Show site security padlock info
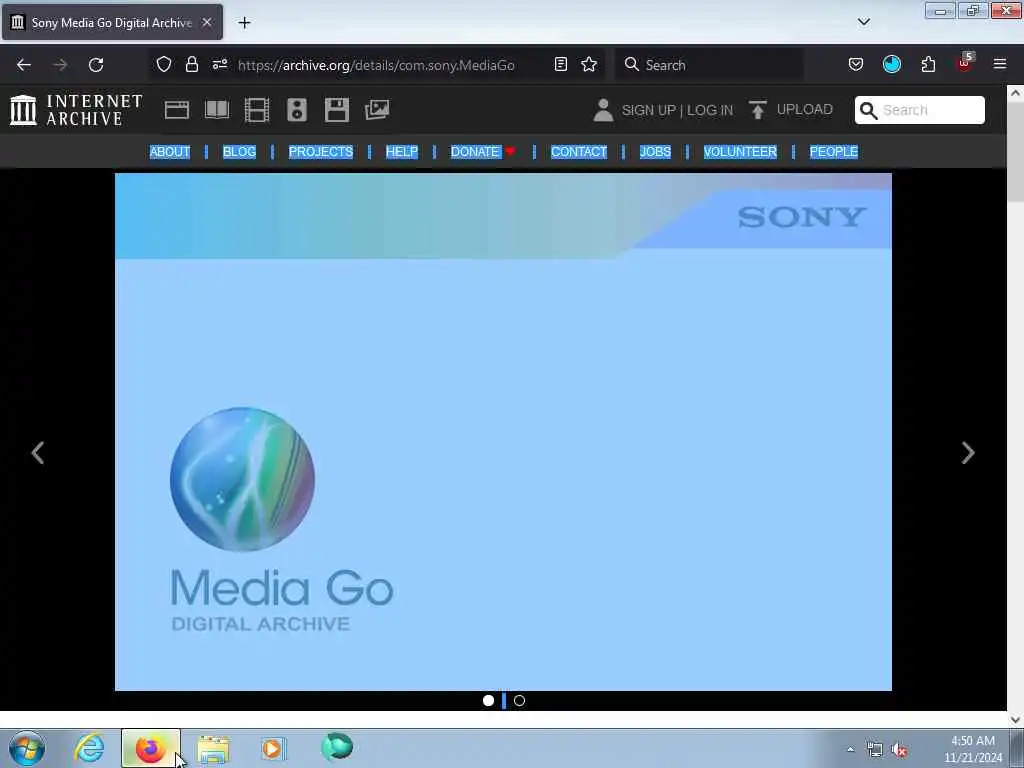The width and height of the screenshot is (1024, 768). pyautogui.click(x=191, y=65)
